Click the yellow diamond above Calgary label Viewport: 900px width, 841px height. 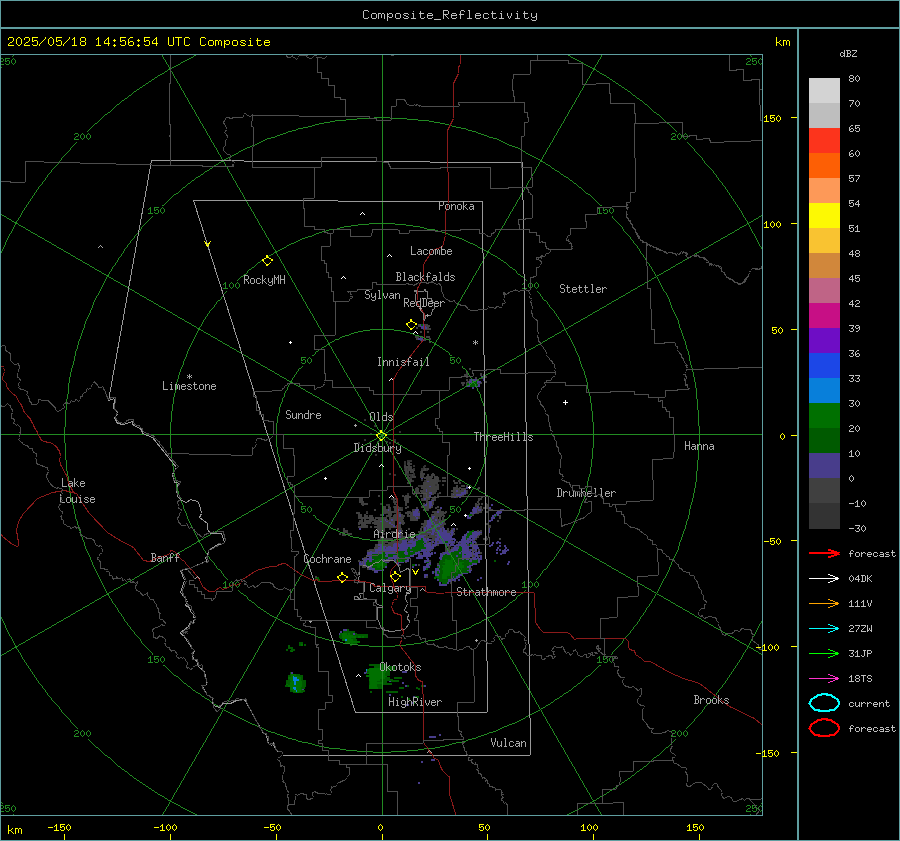[395, 576]
